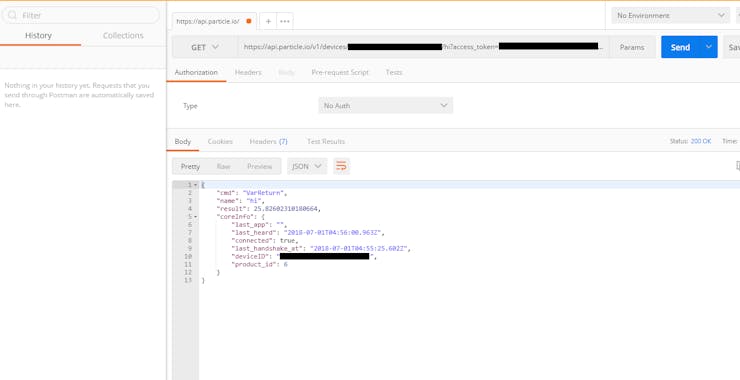The width and height of the screenshot is (740, 380).
Task: Expand the Send button dropdown arrow
Action: click(x=708, y=47)
